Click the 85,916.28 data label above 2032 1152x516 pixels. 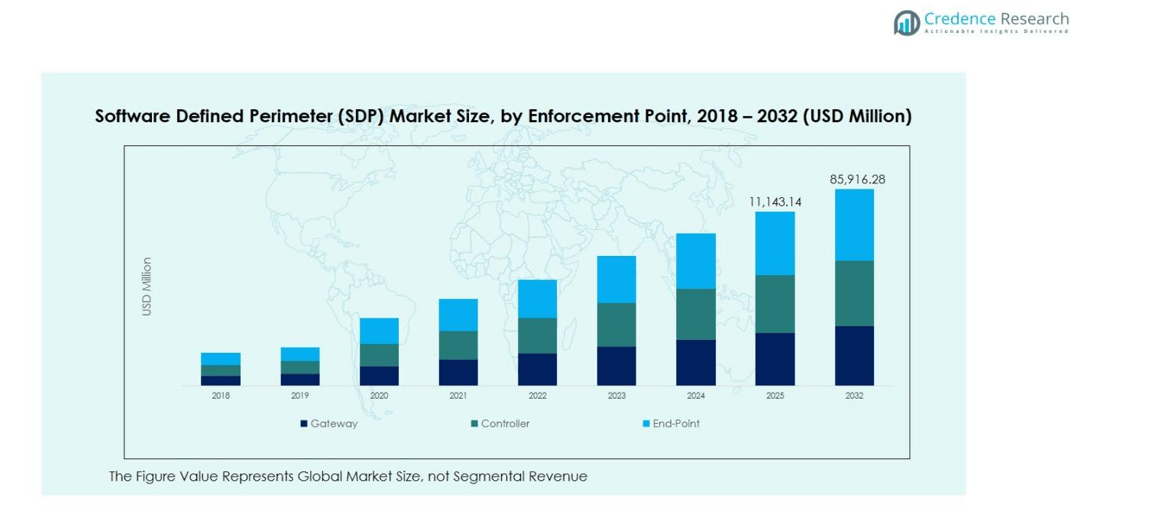point(857,180)
